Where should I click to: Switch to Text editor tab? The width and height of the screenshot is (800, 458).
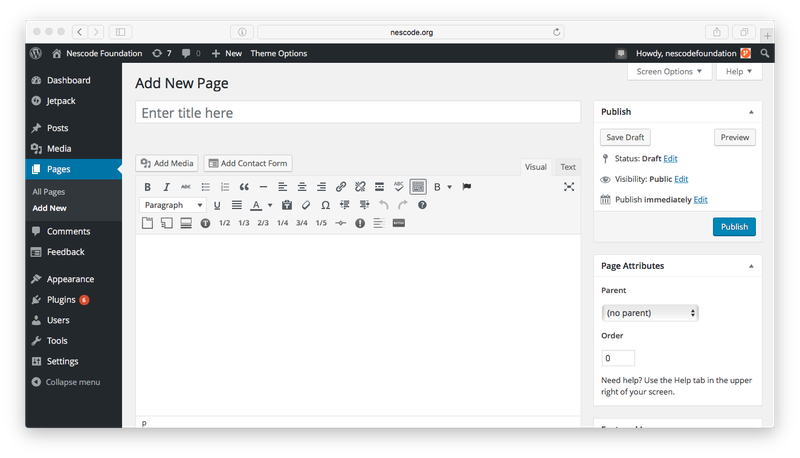568,167
